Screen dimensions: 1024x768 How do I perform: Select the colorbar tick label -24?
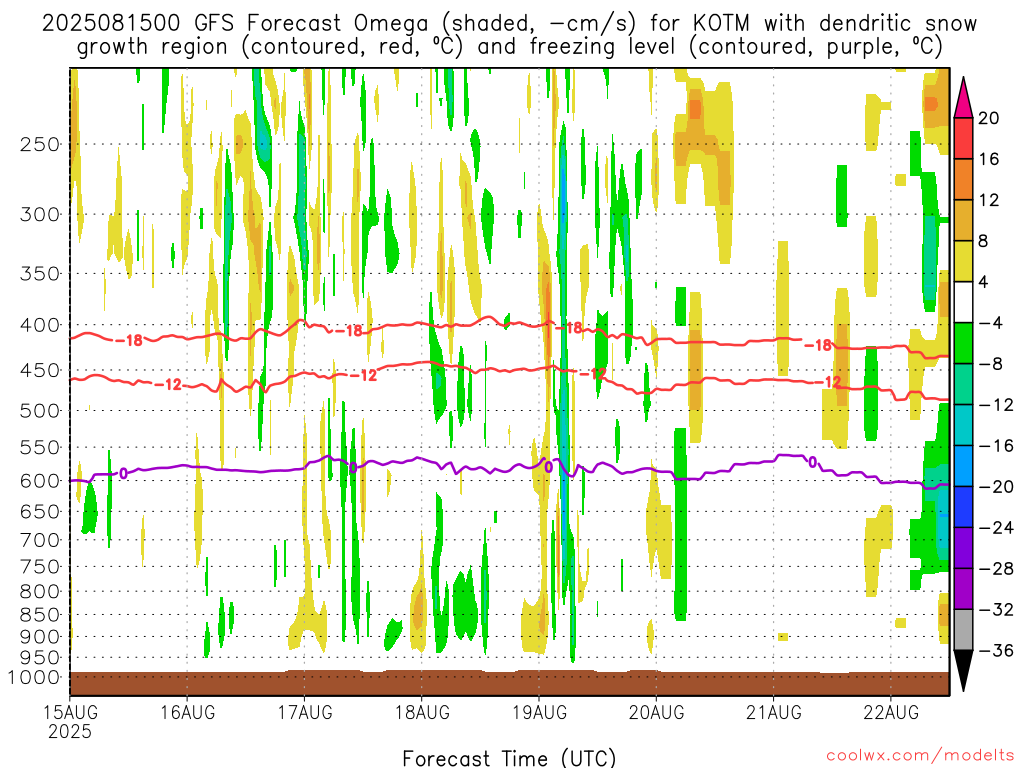tap(996, 528)
